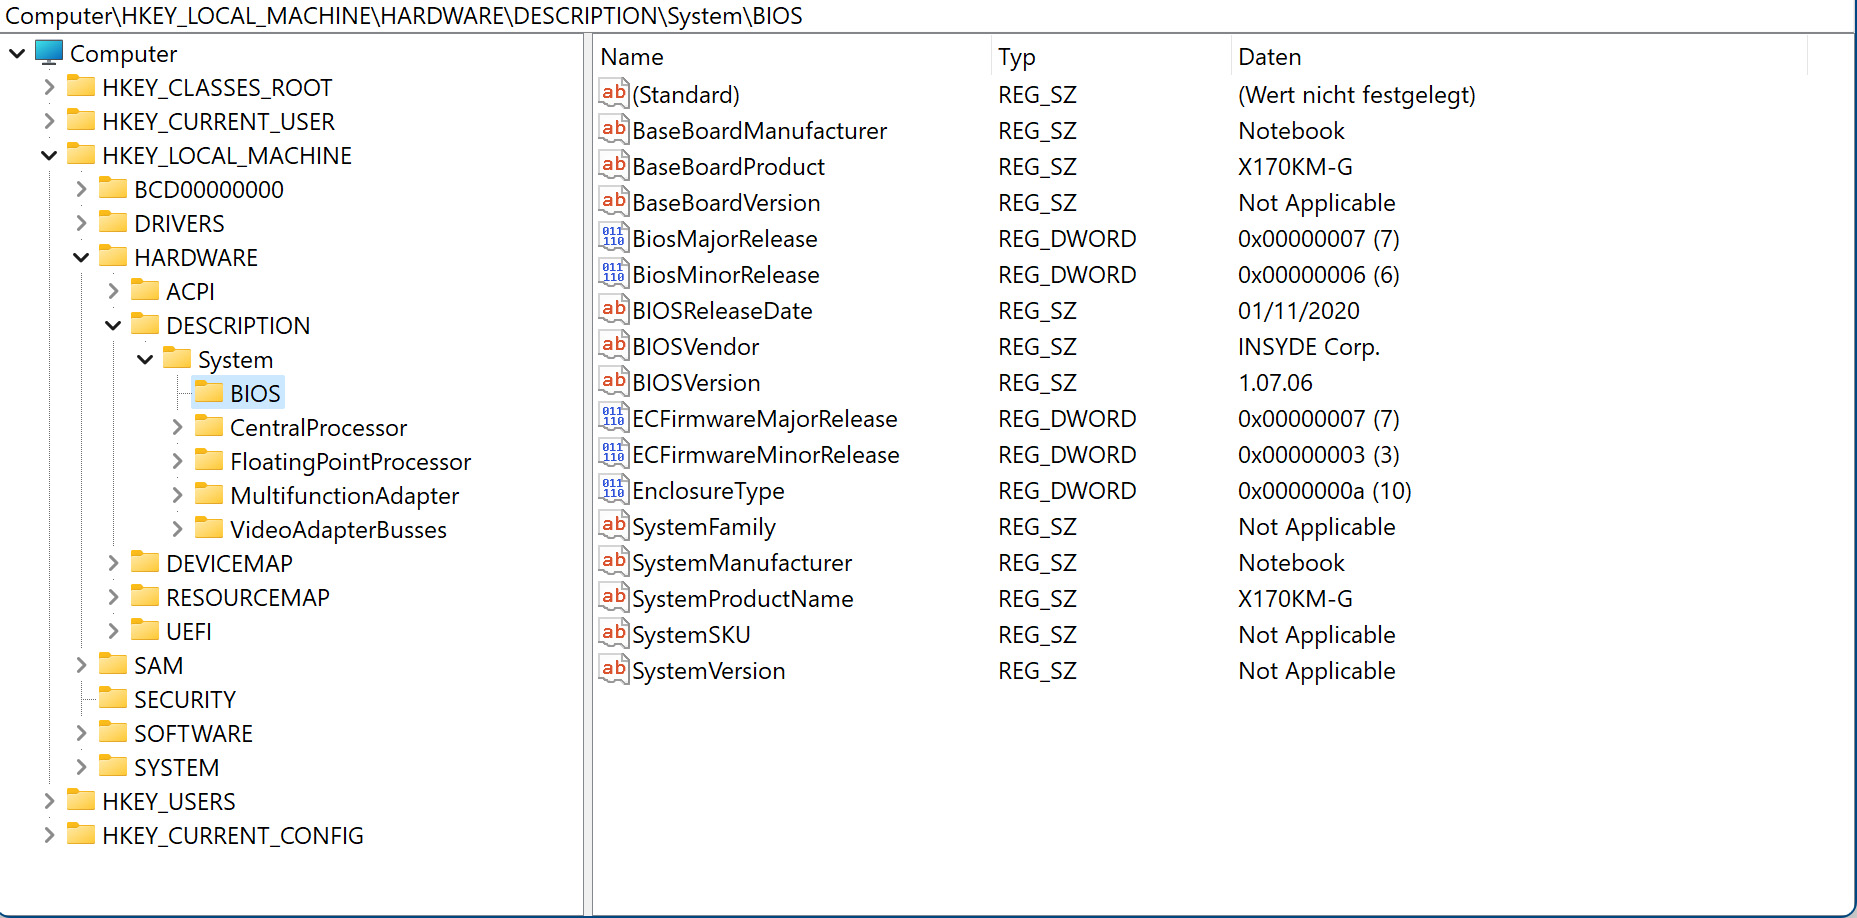Click the 'X170KM-G' data of SystemProductName
The width and height of the screenshot is (1857, 918).
(x=1295, y=599)
